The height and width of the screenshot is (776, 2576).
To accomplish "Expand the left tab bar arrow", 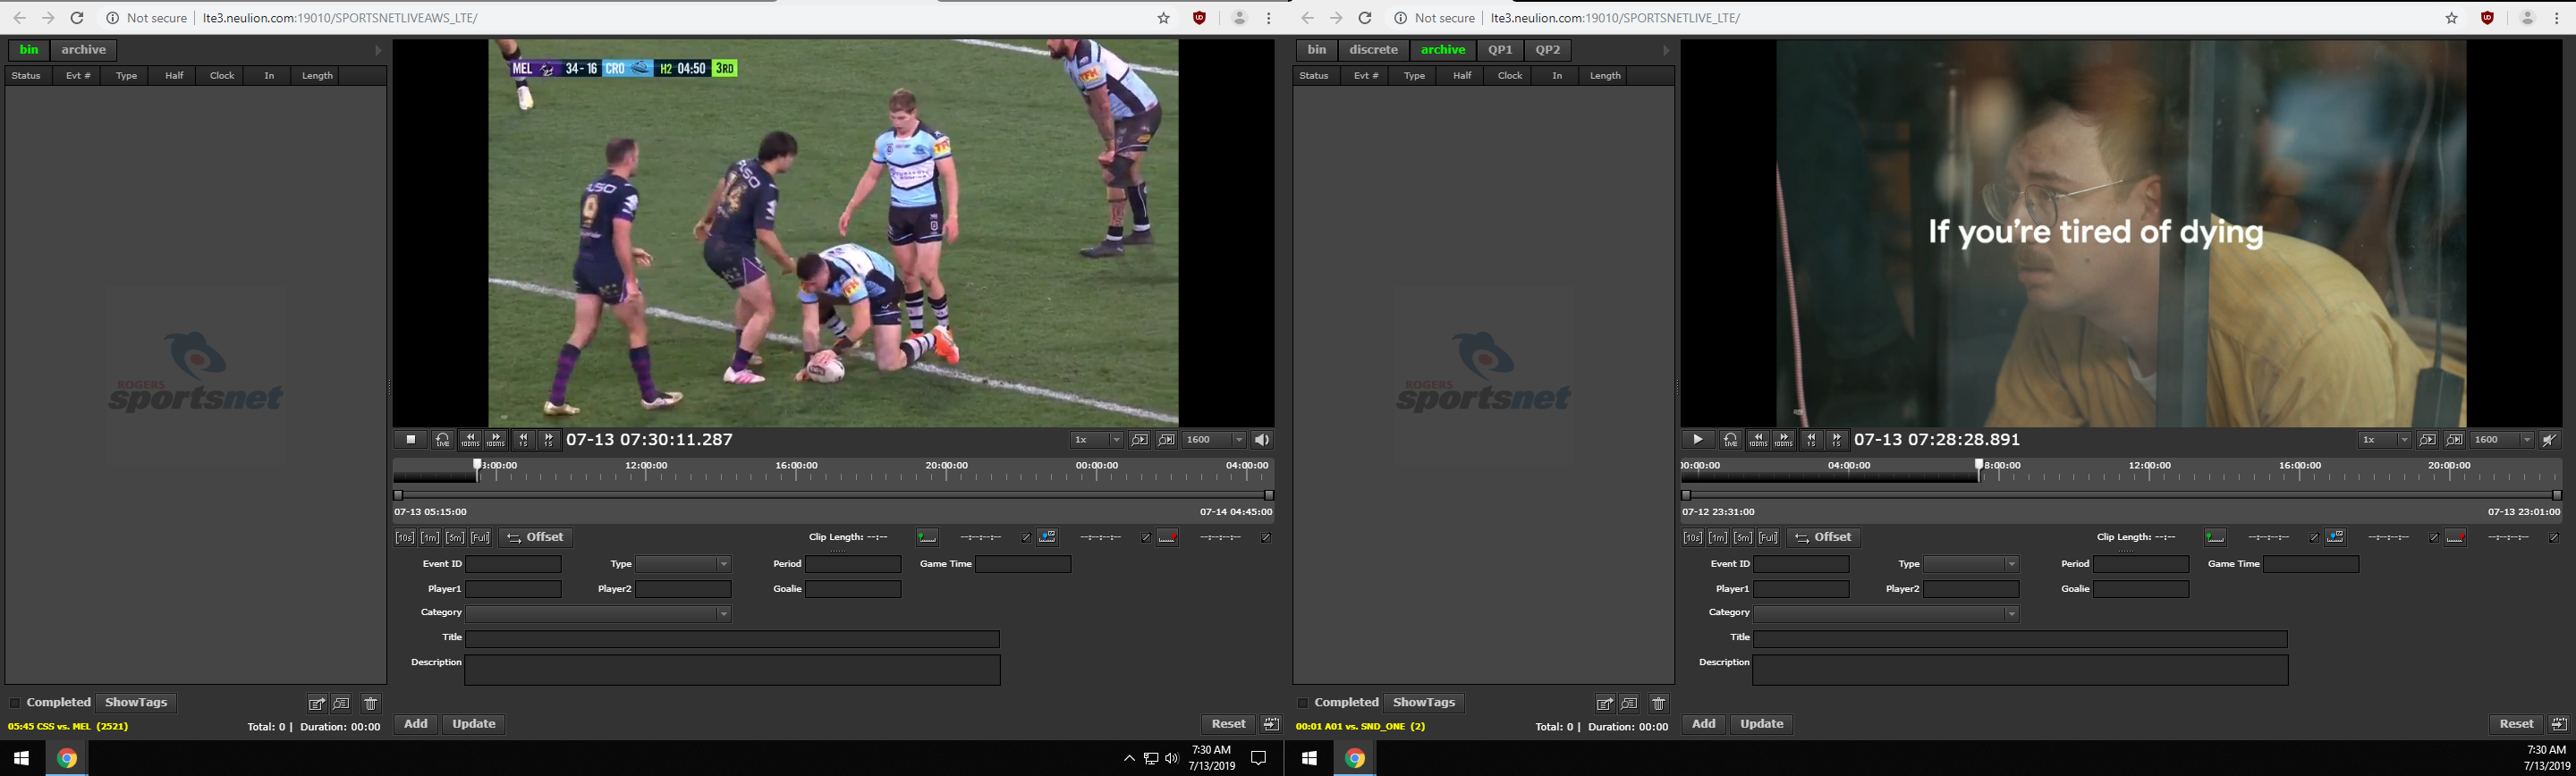I will (x=378, y=50).
